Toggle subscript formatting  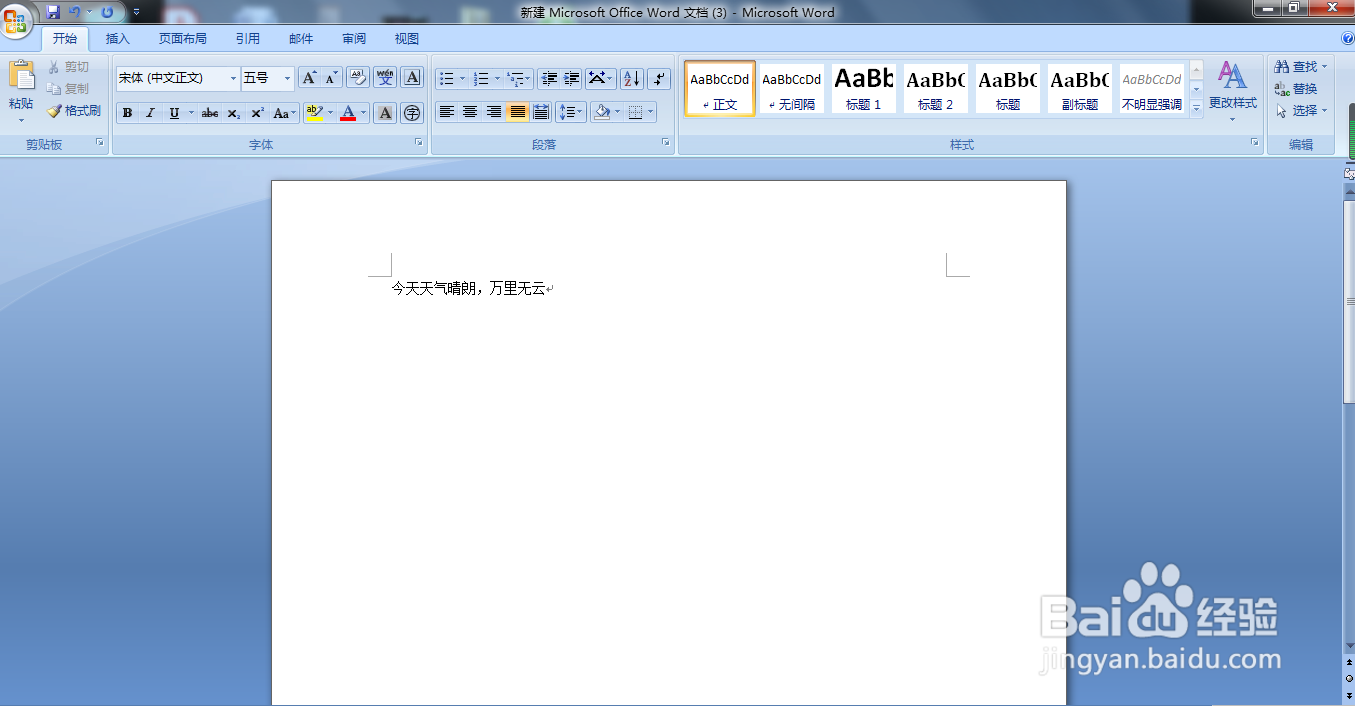coord(233,113)
